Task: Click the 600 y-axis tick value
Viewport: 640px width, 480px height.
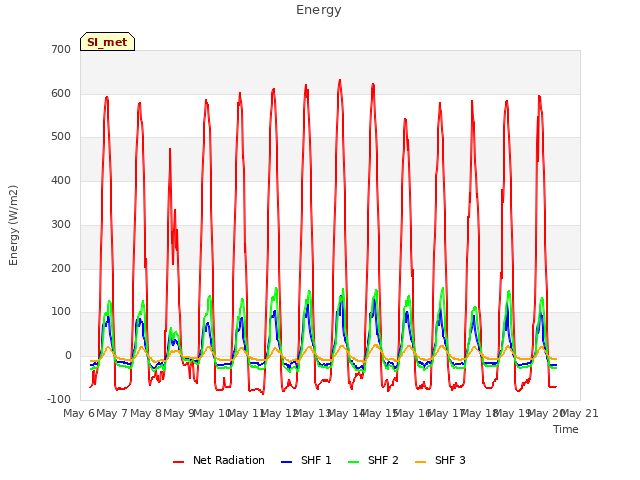Action: click(x=61, y=93)
